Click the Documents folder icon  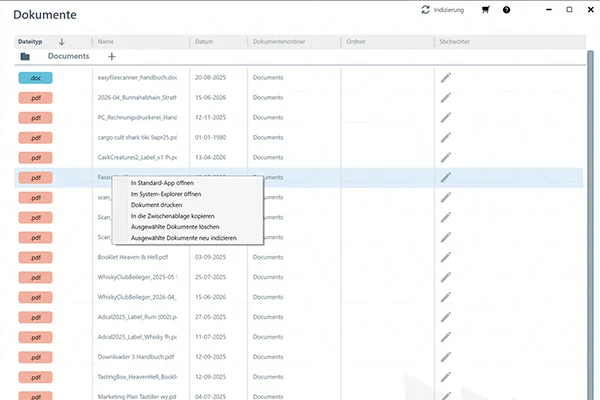pyautogui.click(x=25, y=57)
